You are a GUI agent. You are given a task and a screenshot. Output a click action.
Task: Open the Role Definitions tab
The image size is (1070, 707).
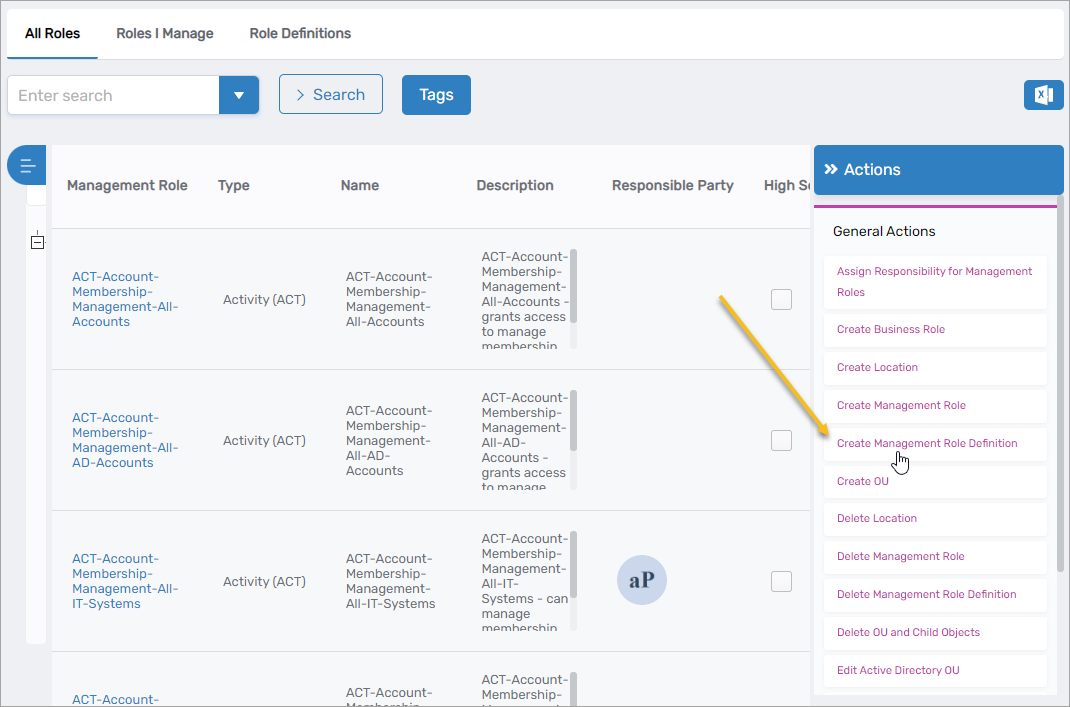point(300,33)
